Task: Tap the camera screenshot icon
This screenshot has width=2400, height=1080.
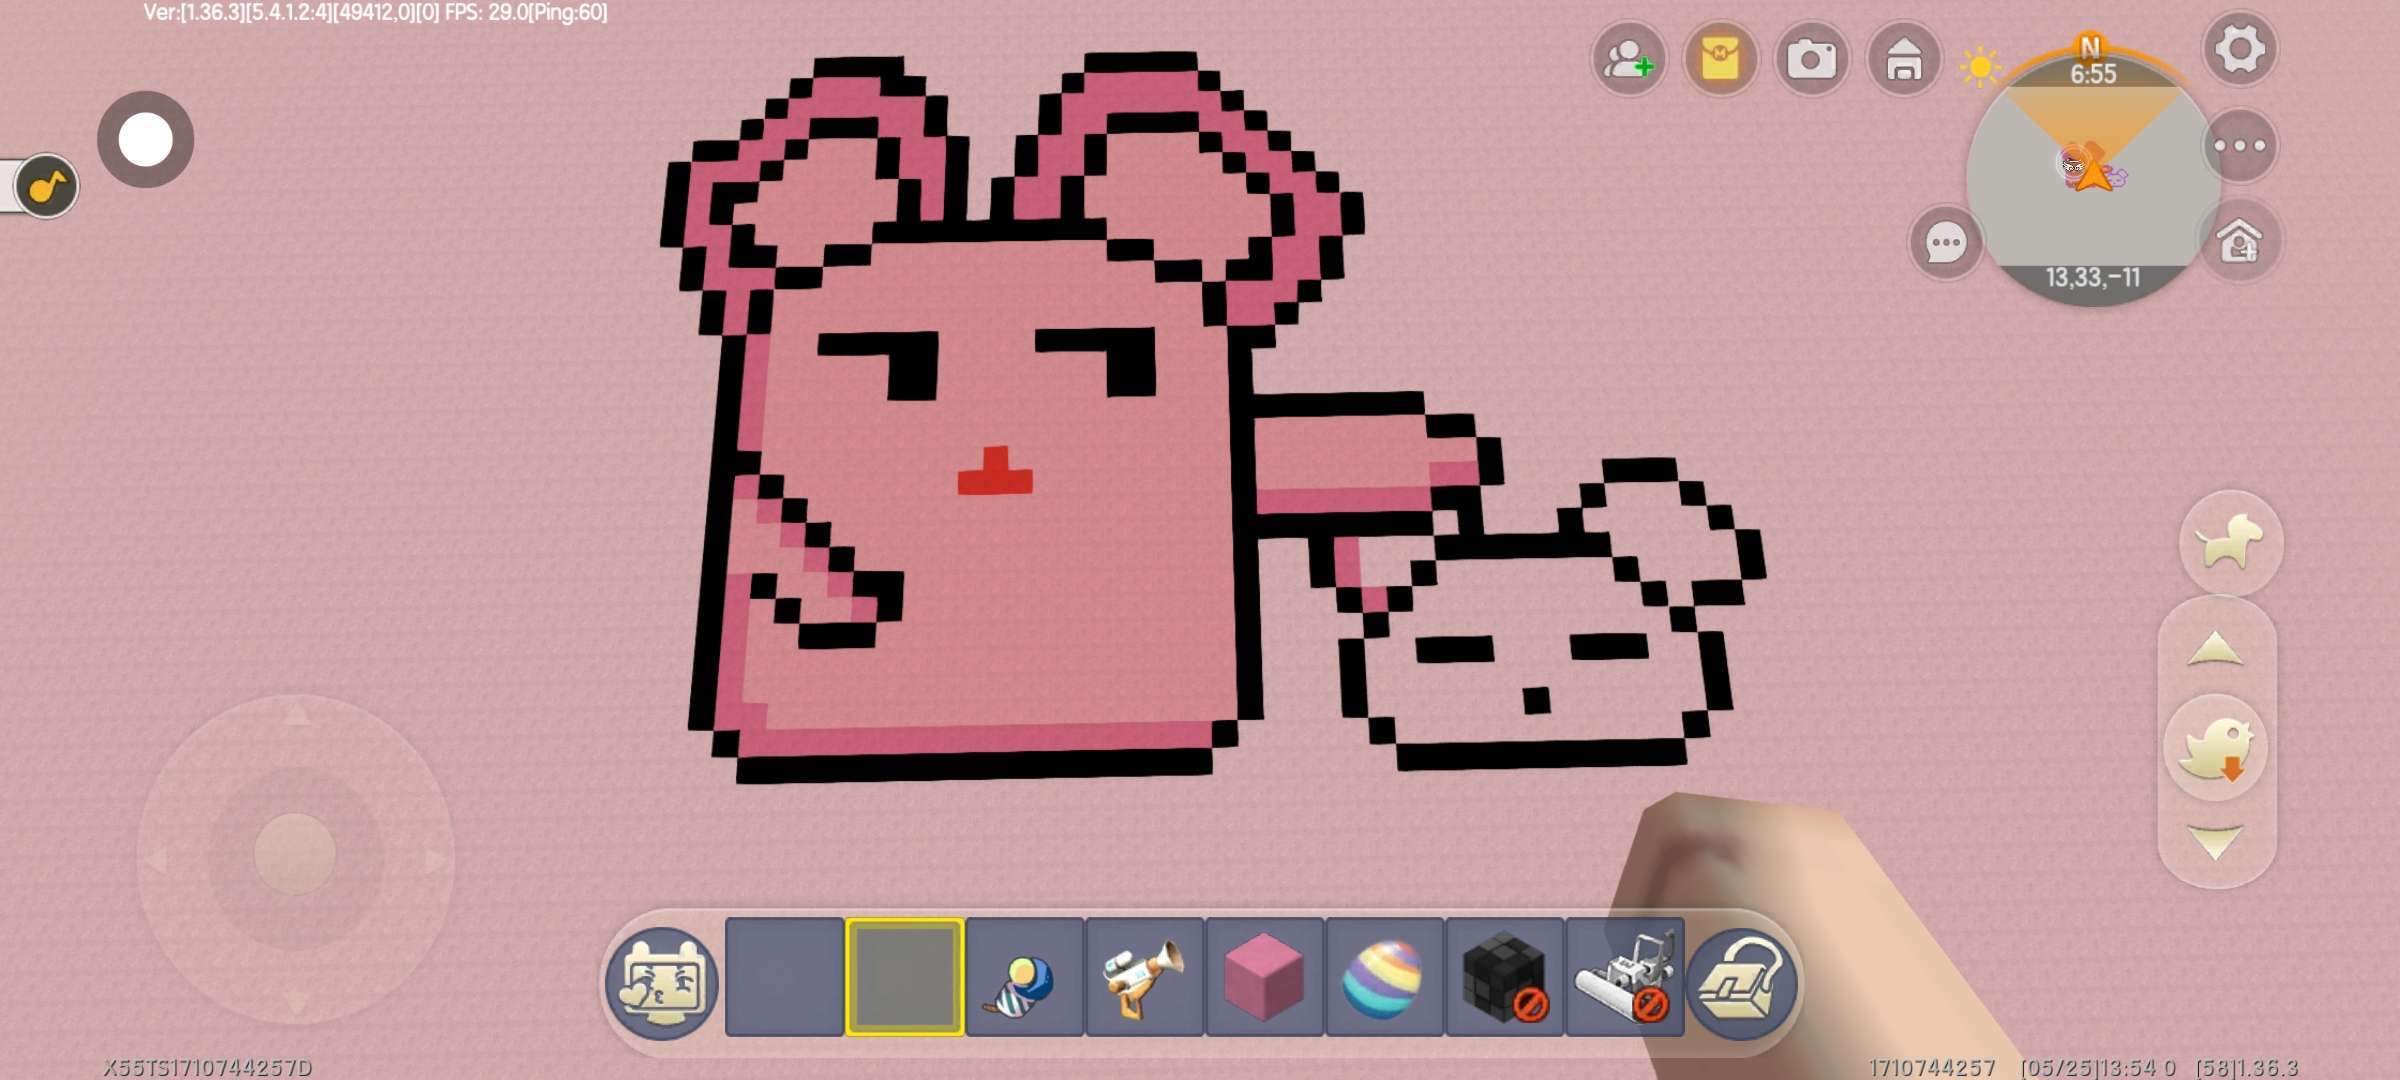Action: (1811, 60)
